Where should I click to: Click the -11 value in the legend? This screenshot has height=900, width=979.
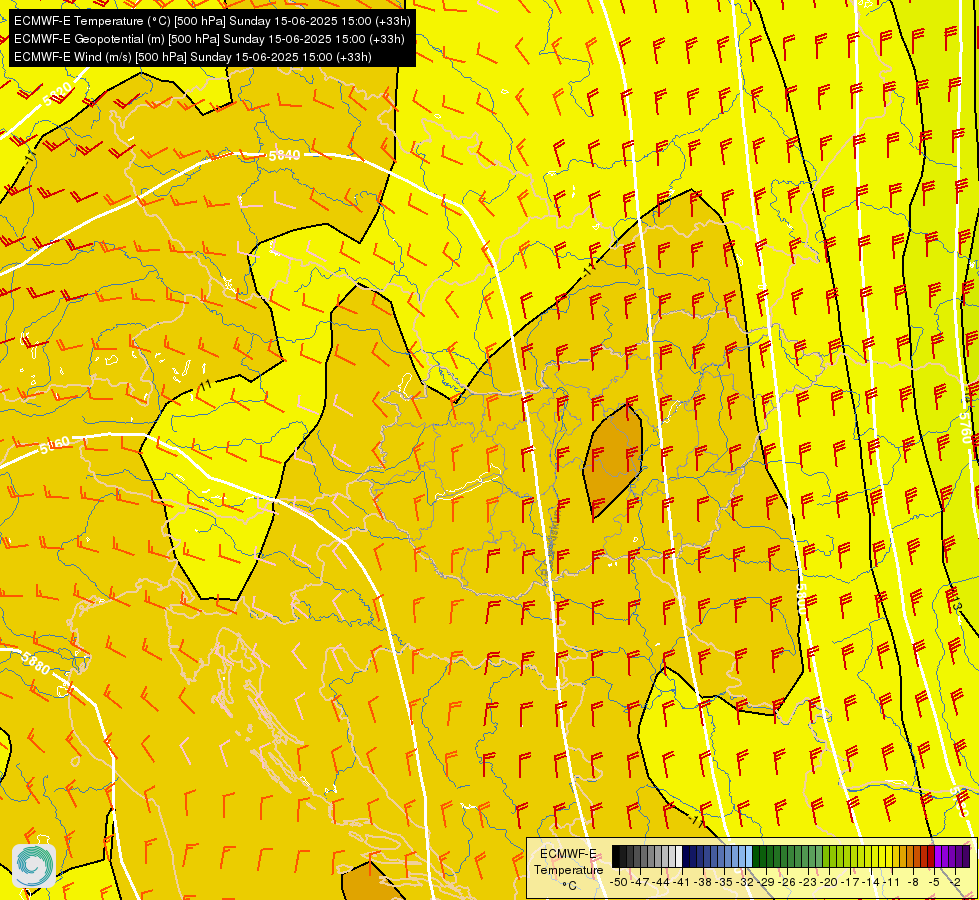click(891, 882)
